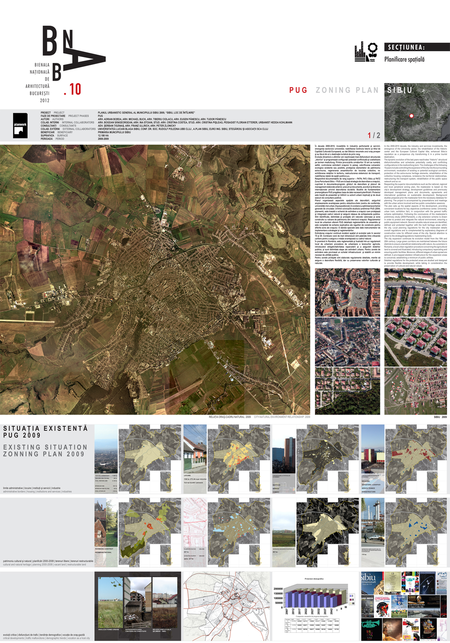450x643 pixels.
Task: Click the red PUG title
Action: tap(298, 90)
